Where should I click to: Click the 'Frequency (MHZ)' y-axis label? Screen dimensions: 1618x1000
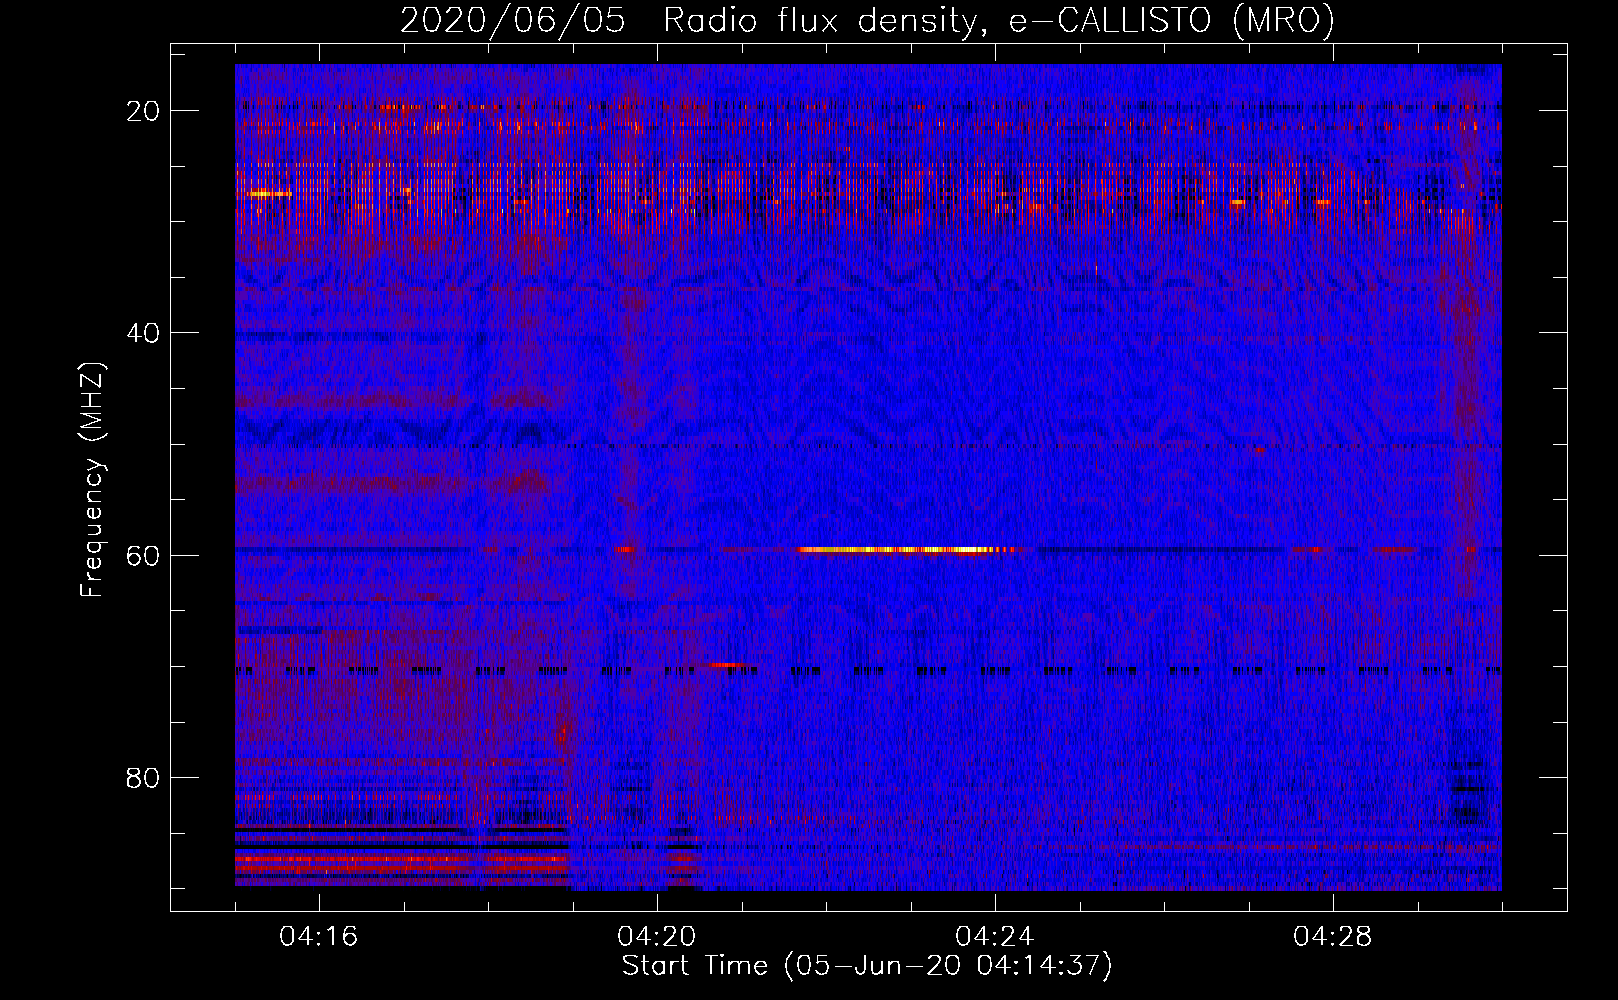93,480
